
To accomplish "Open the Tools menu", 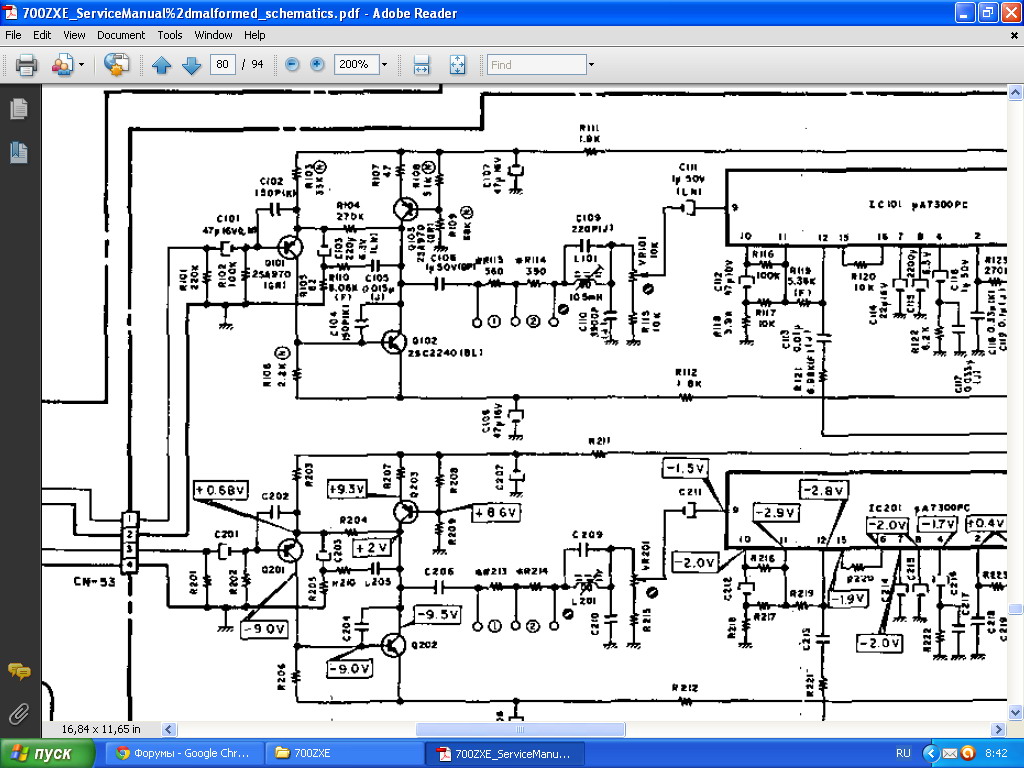I will pyautogui.click(x=169, y=35).
